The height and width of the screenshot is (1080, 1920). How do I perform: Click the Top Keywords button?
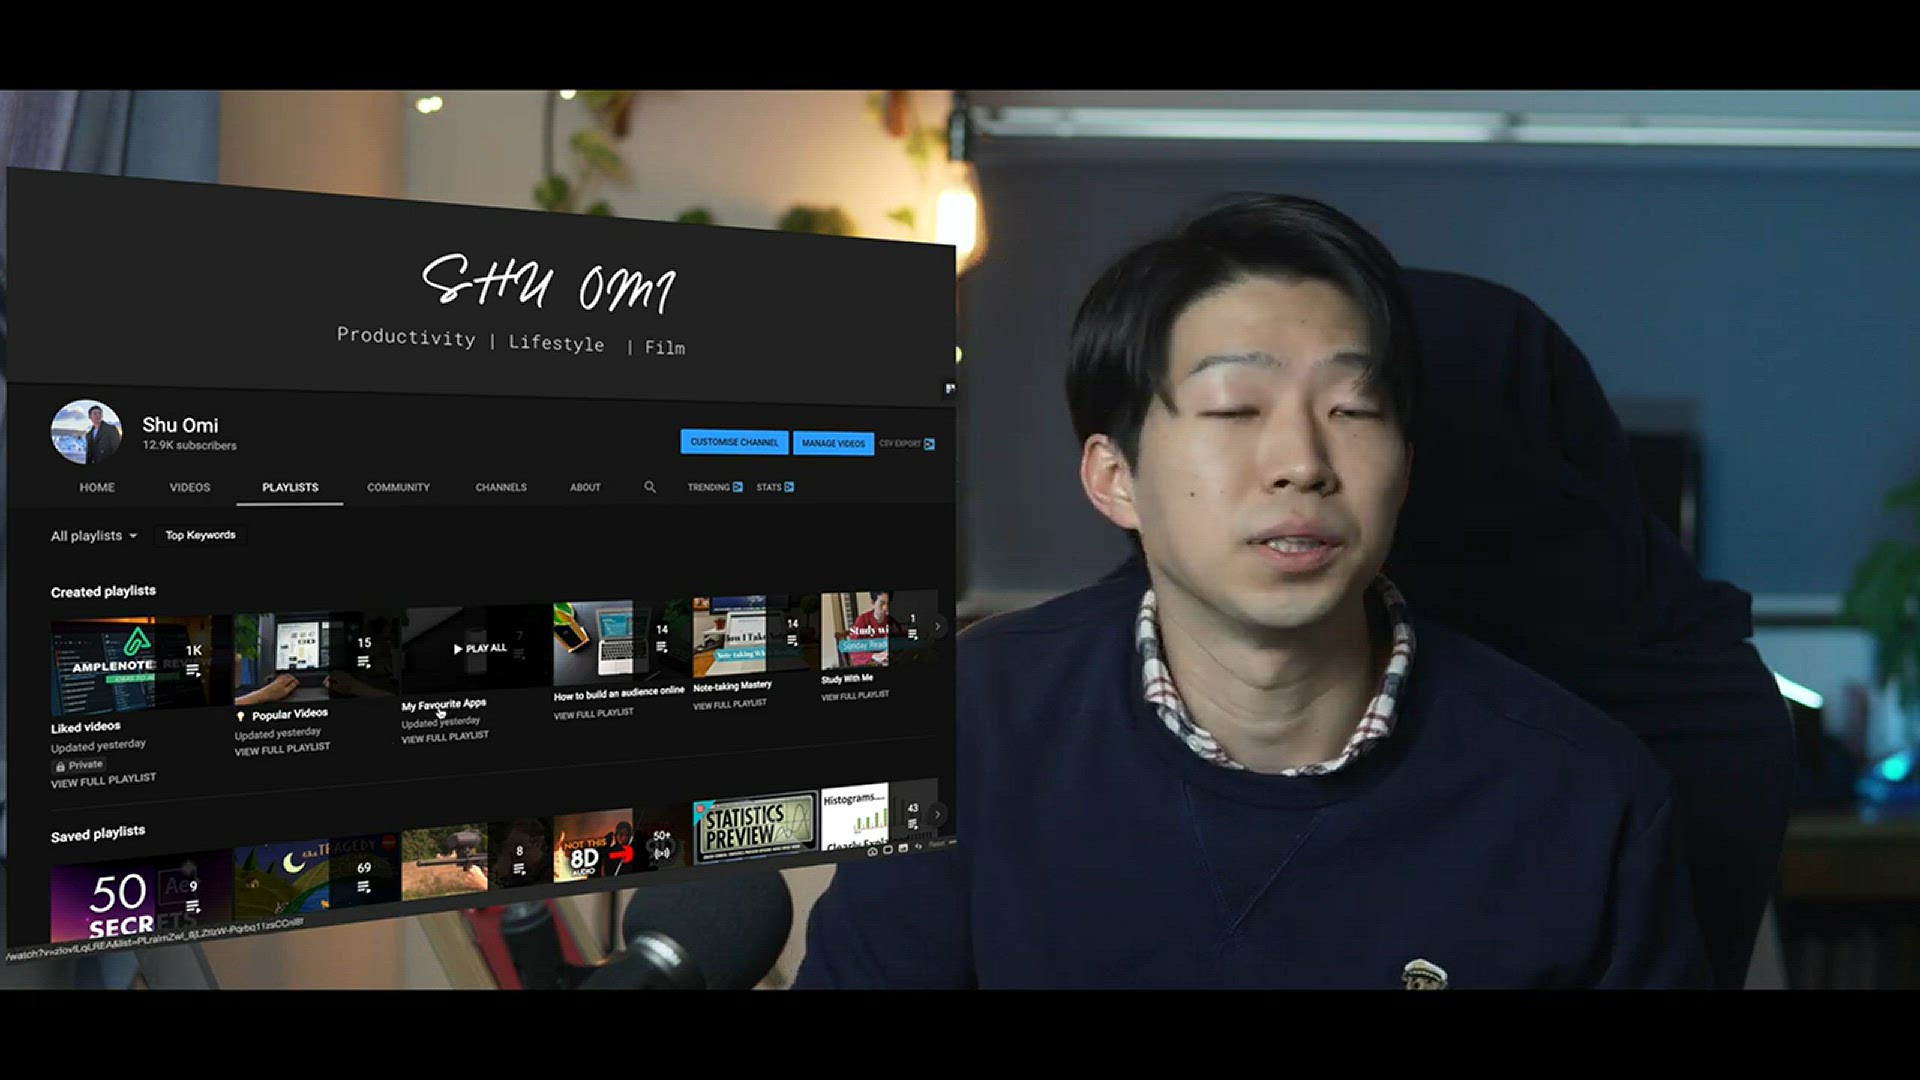[200, 535]
